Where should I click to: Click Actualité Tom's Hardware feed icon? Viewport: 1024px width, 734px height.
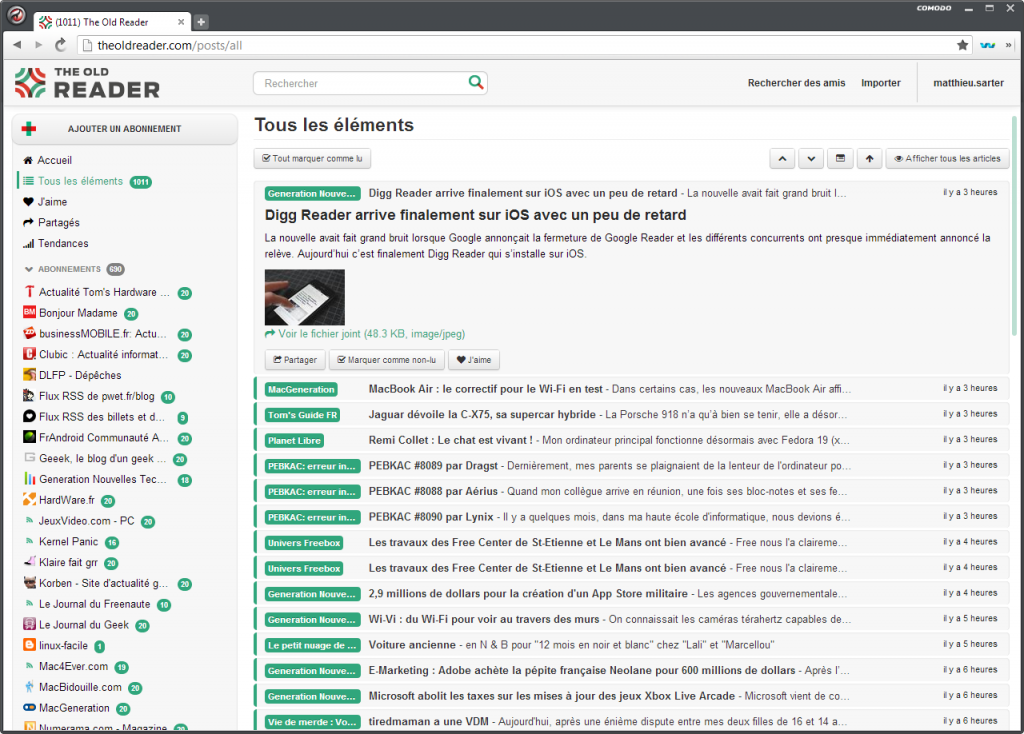[x=29, y=292]
